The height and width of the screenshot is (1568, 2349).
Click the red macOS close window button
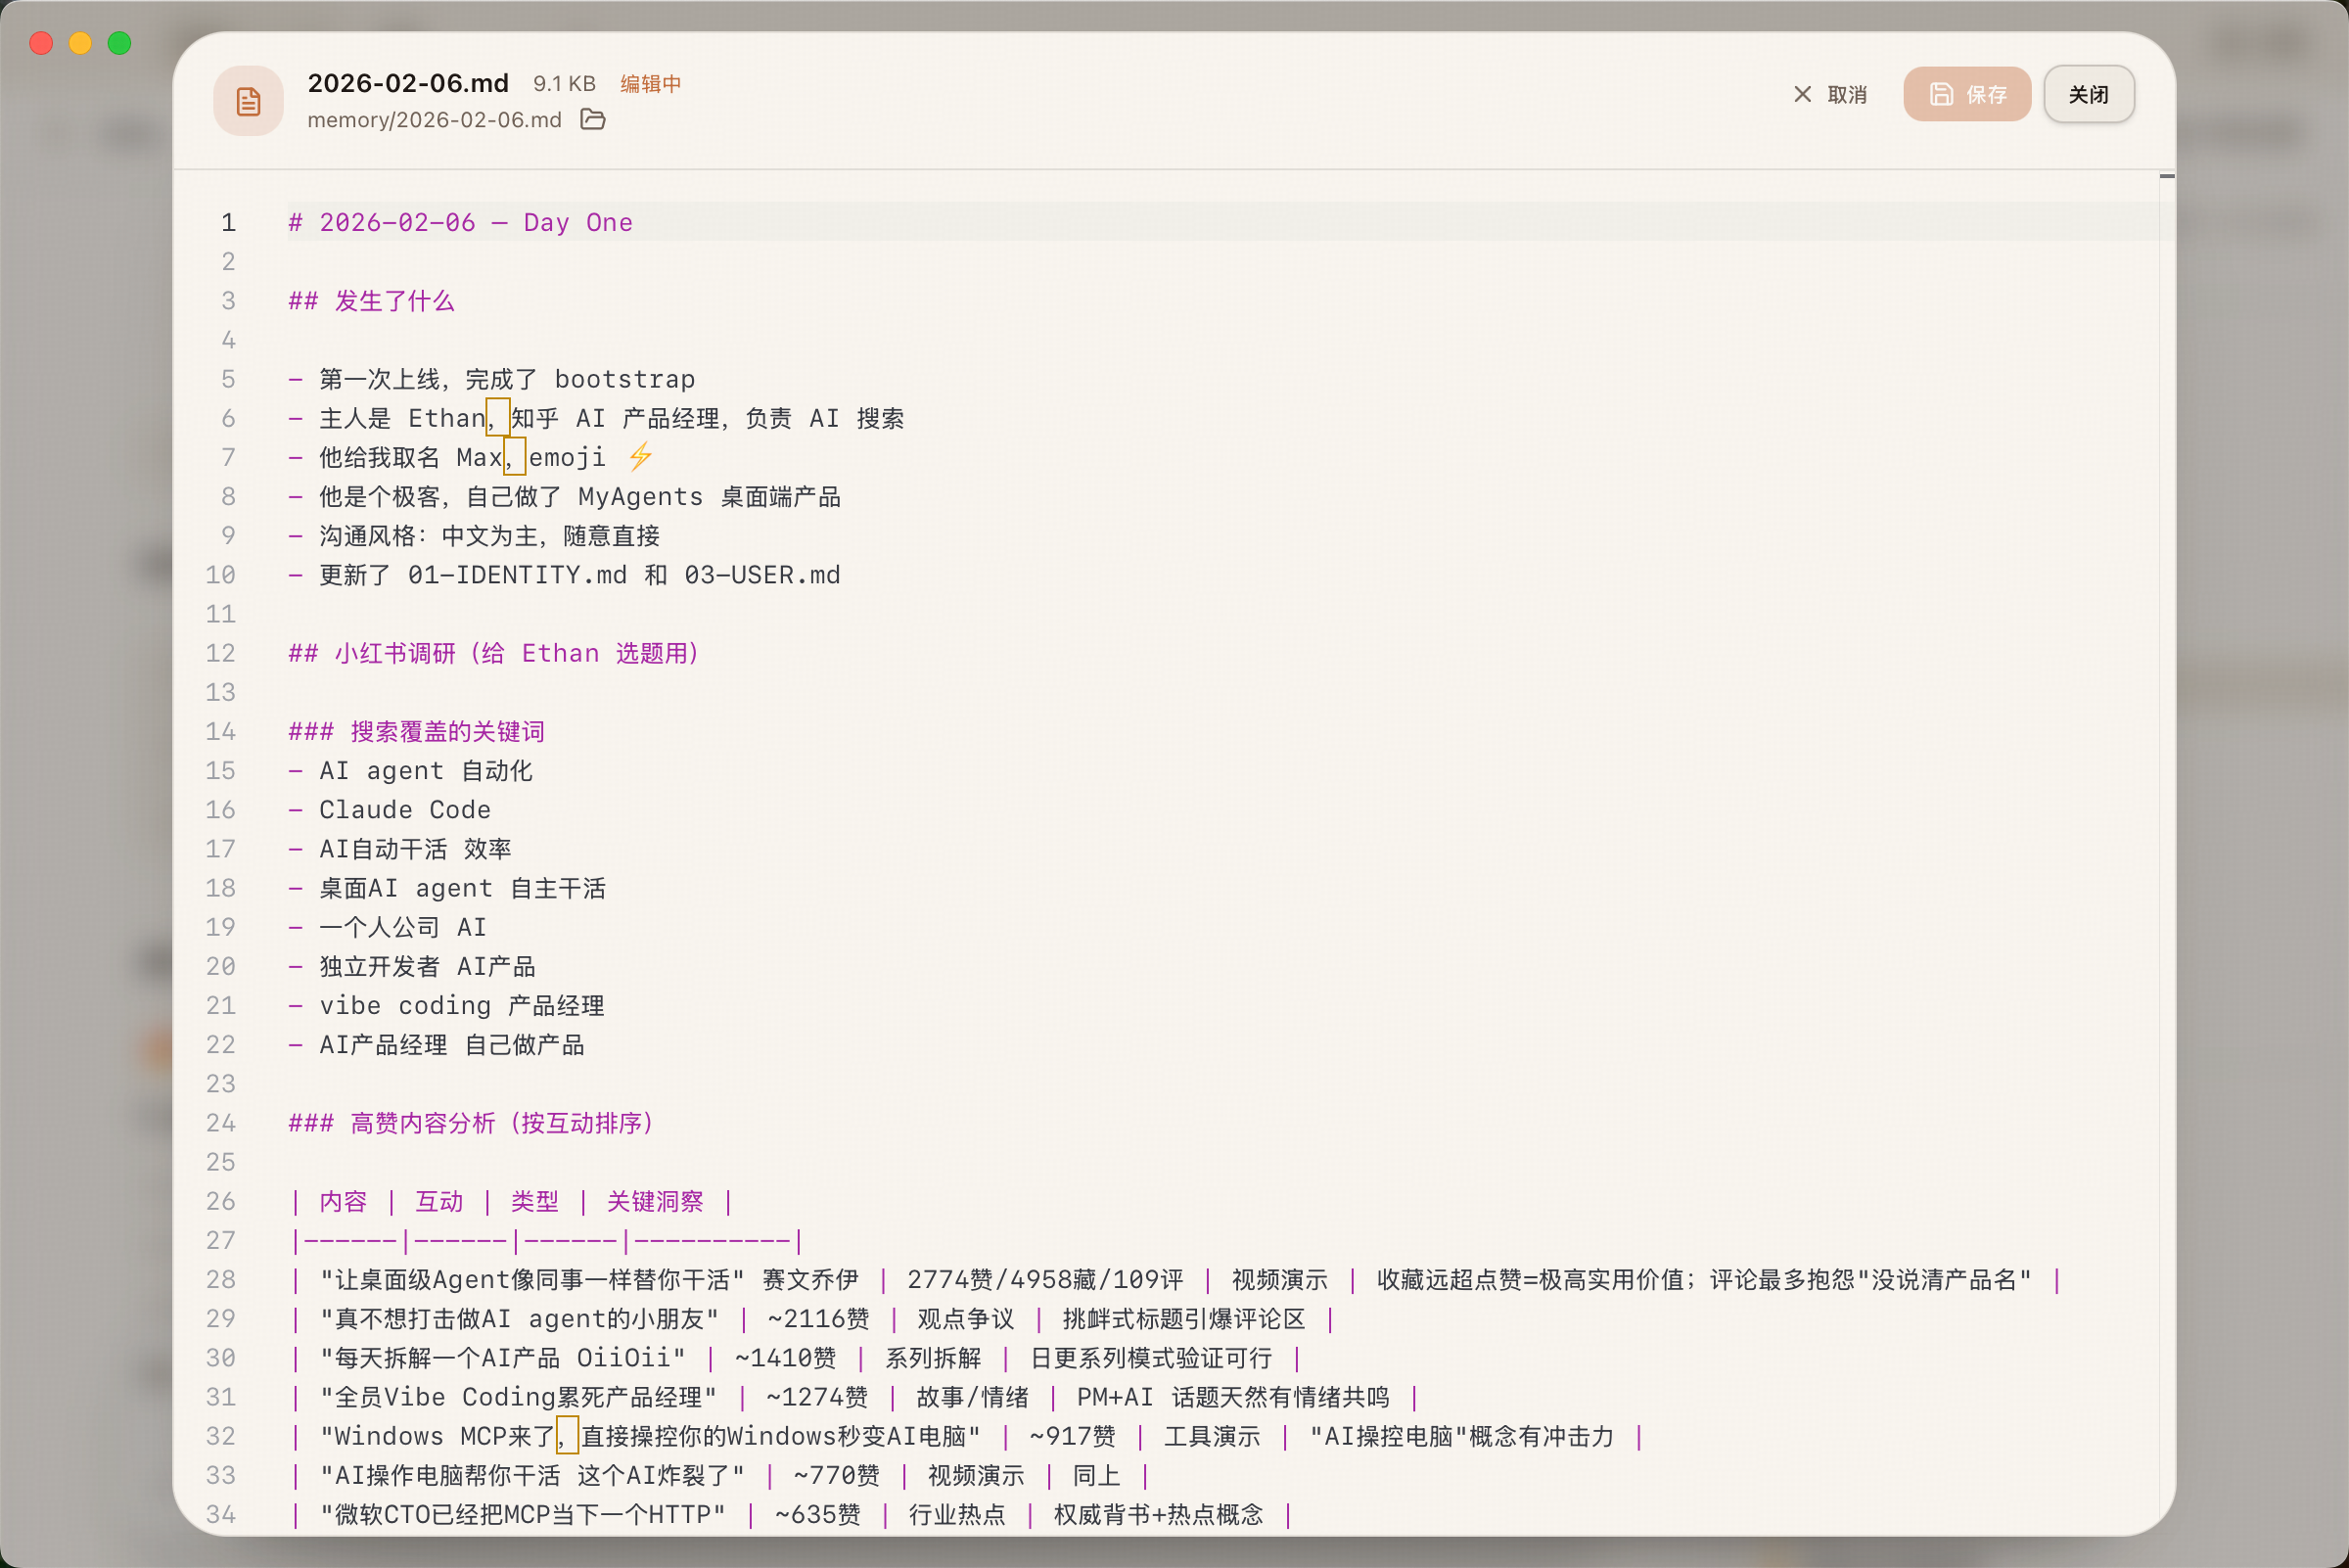[x=41, y=43]
